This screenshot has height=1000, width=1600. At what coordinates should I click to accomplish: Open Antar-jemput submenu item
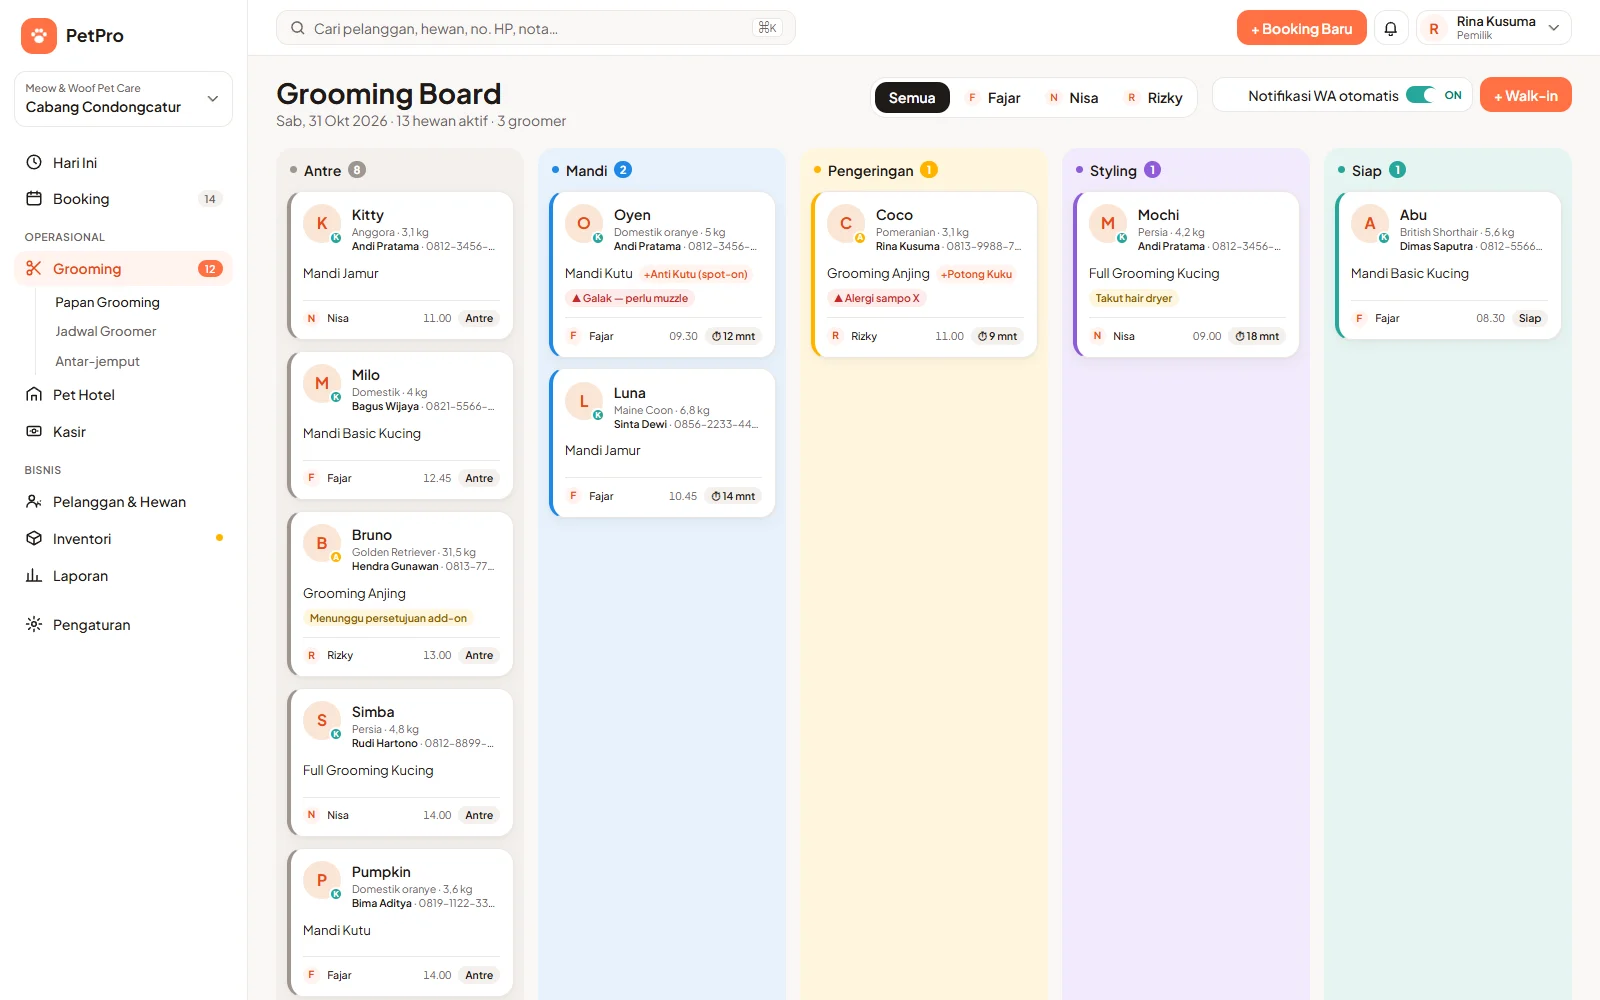click(x=97, y=361)
